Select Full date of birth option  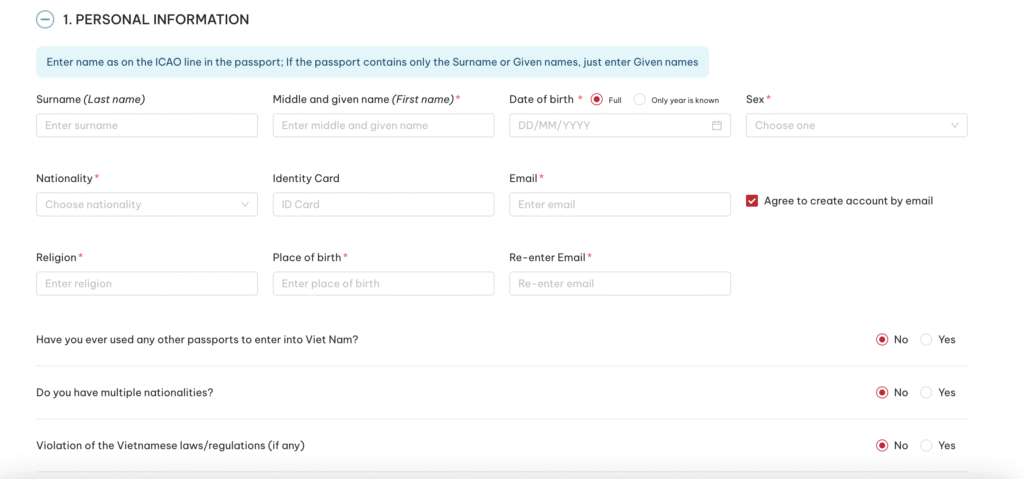coord(597,100)
